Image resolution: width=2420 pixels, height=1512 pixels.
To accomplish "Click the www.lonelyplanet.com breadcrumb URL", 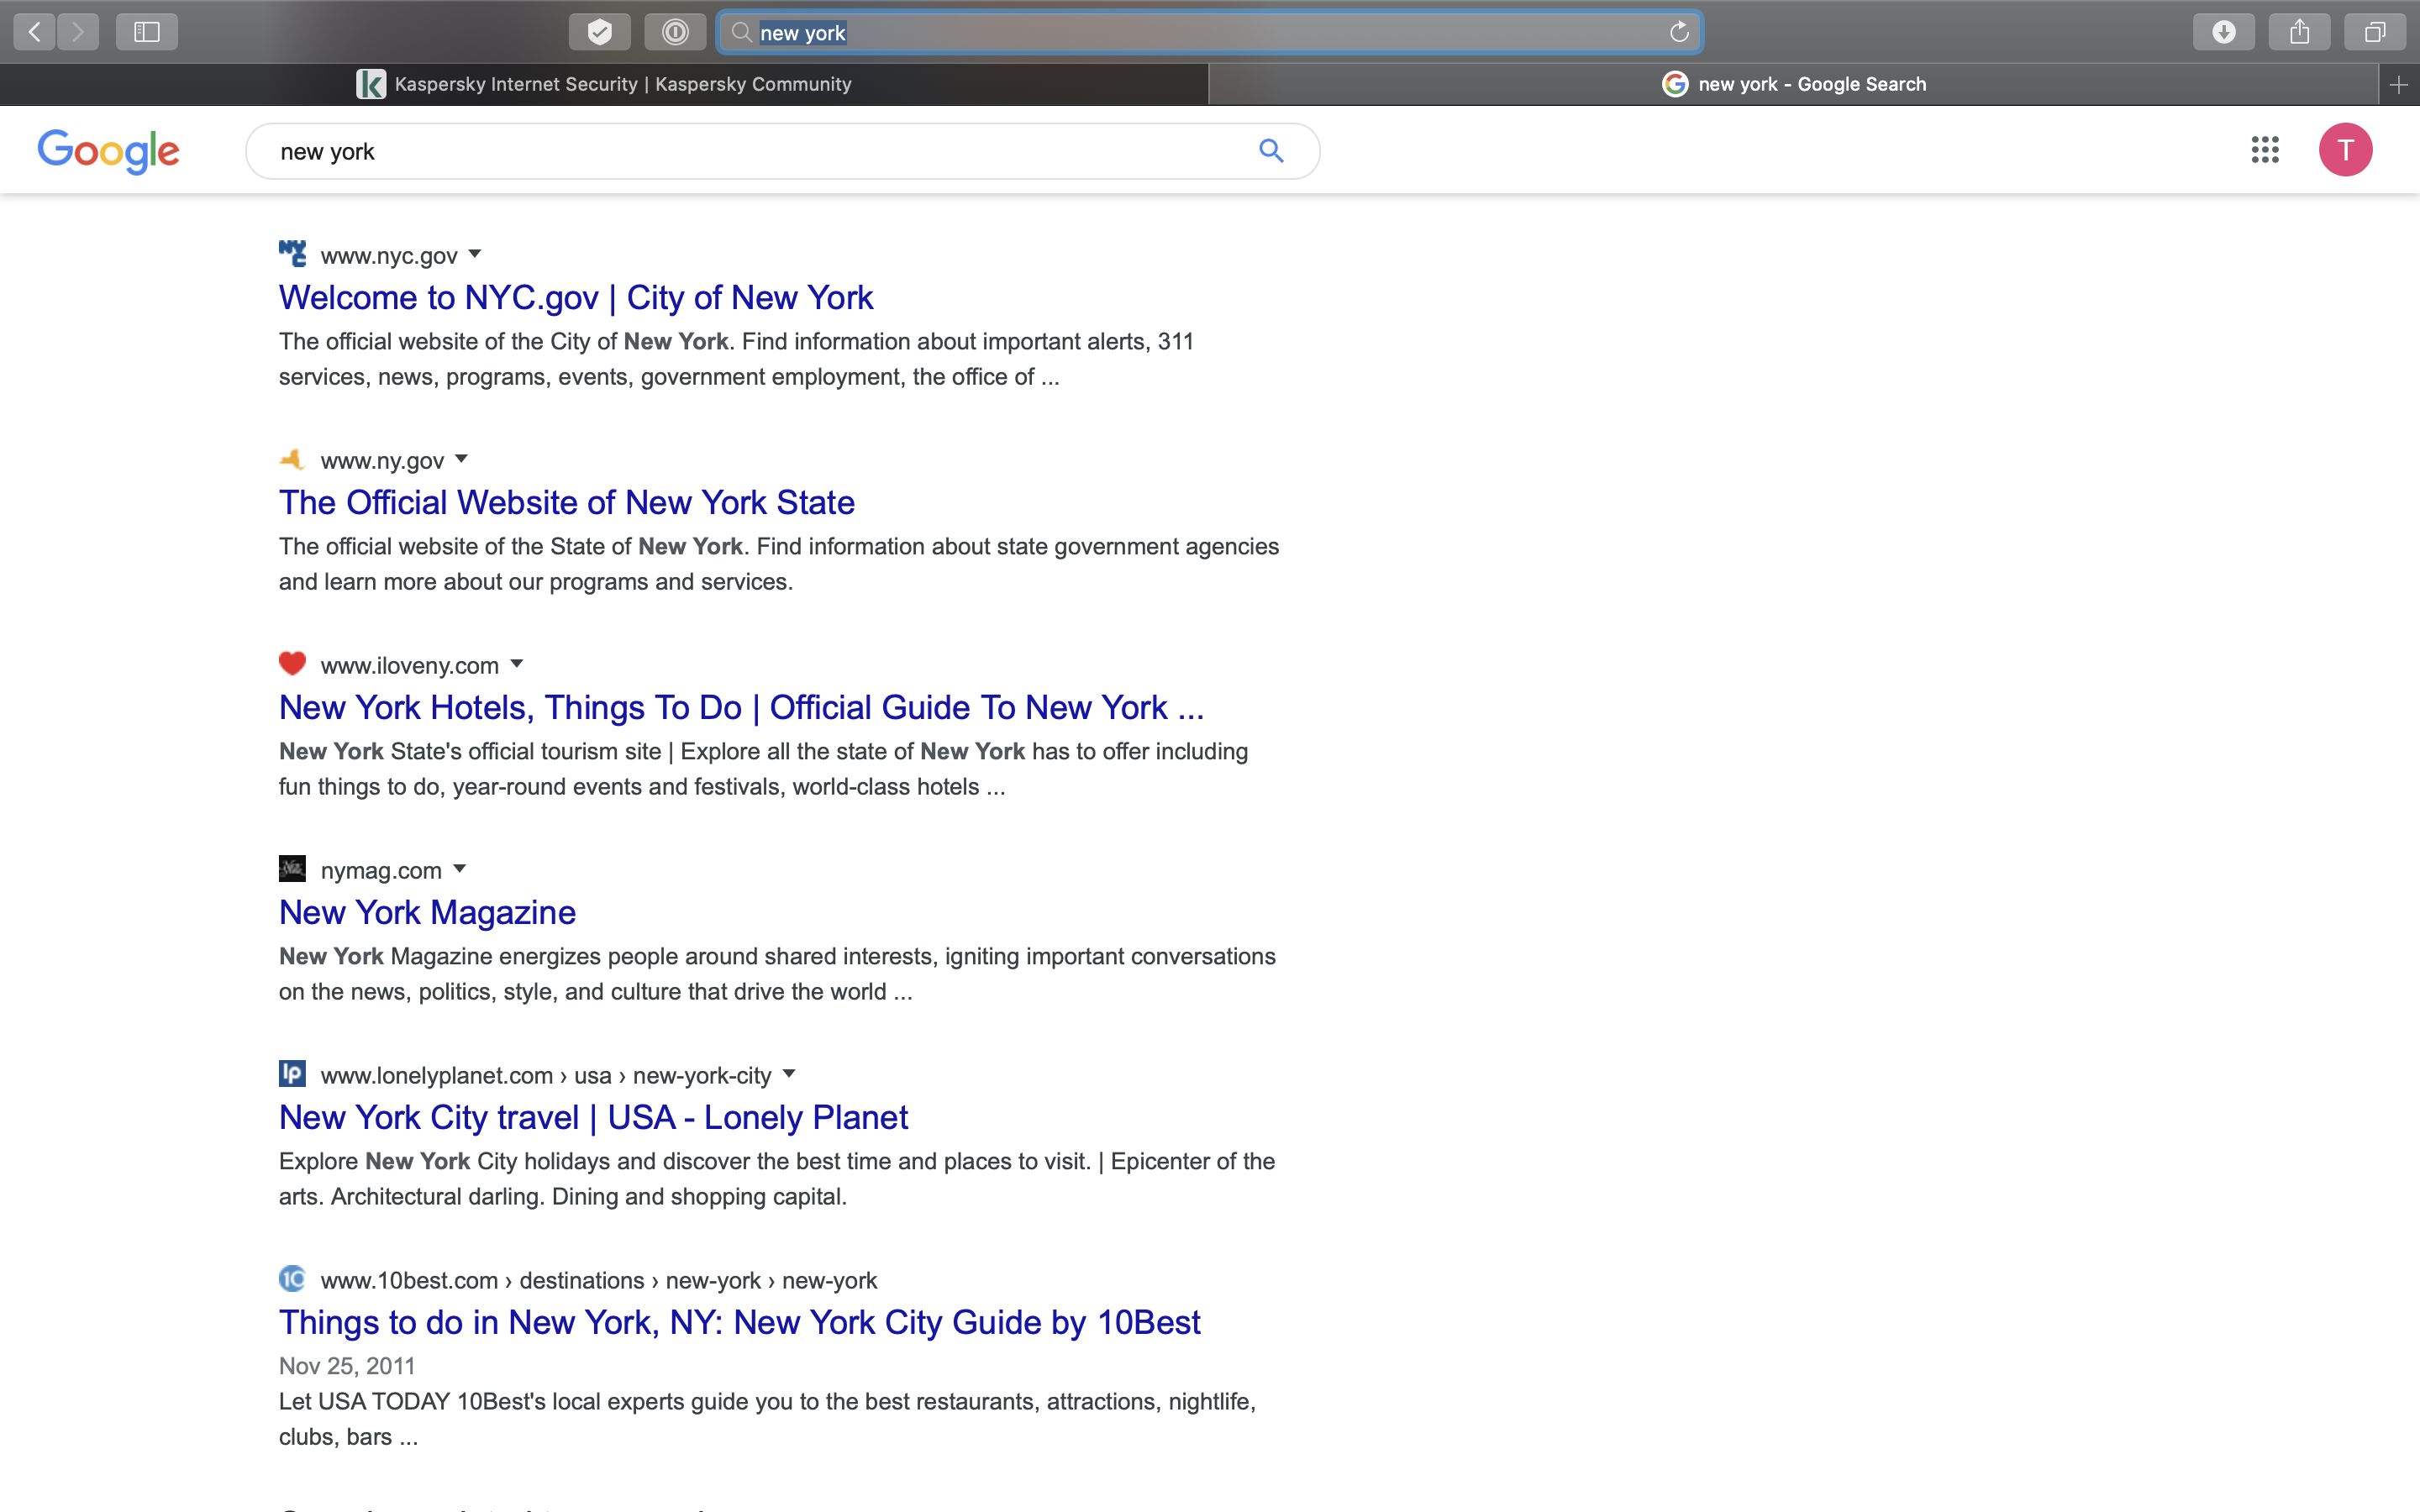I will 546,1076.
